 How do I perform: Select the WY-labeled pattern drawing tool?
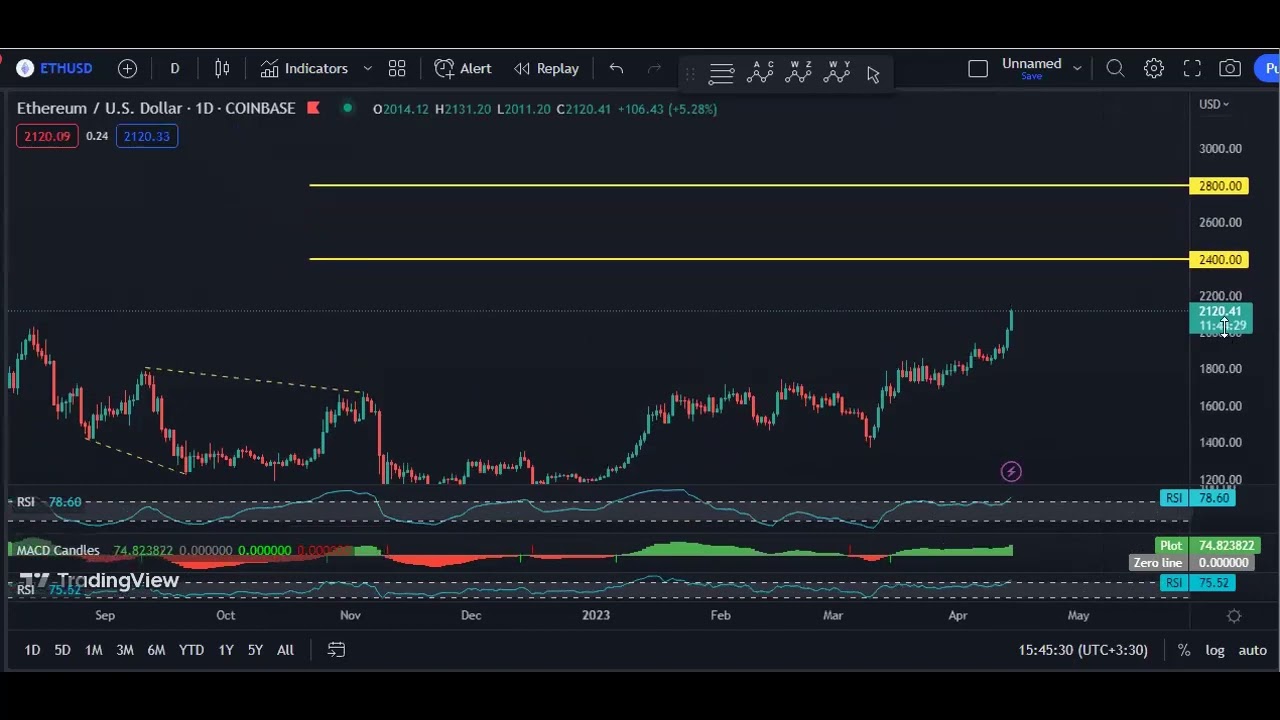[838, 72]
